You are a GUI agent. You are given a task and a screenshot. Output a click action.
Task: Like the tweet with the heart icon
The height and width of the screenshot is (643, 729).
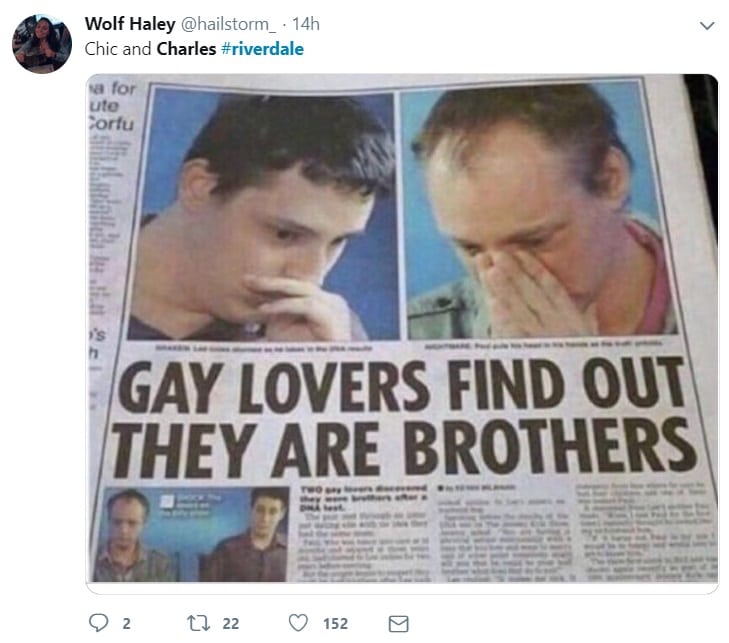click(x=298, y=623)
